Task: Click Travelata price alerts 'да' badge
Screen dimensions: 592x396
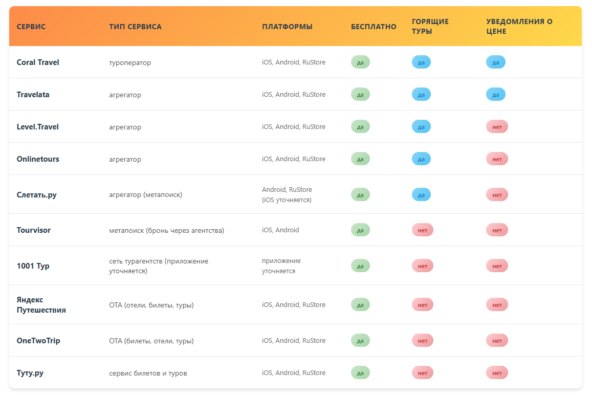Action: point(496,94)
